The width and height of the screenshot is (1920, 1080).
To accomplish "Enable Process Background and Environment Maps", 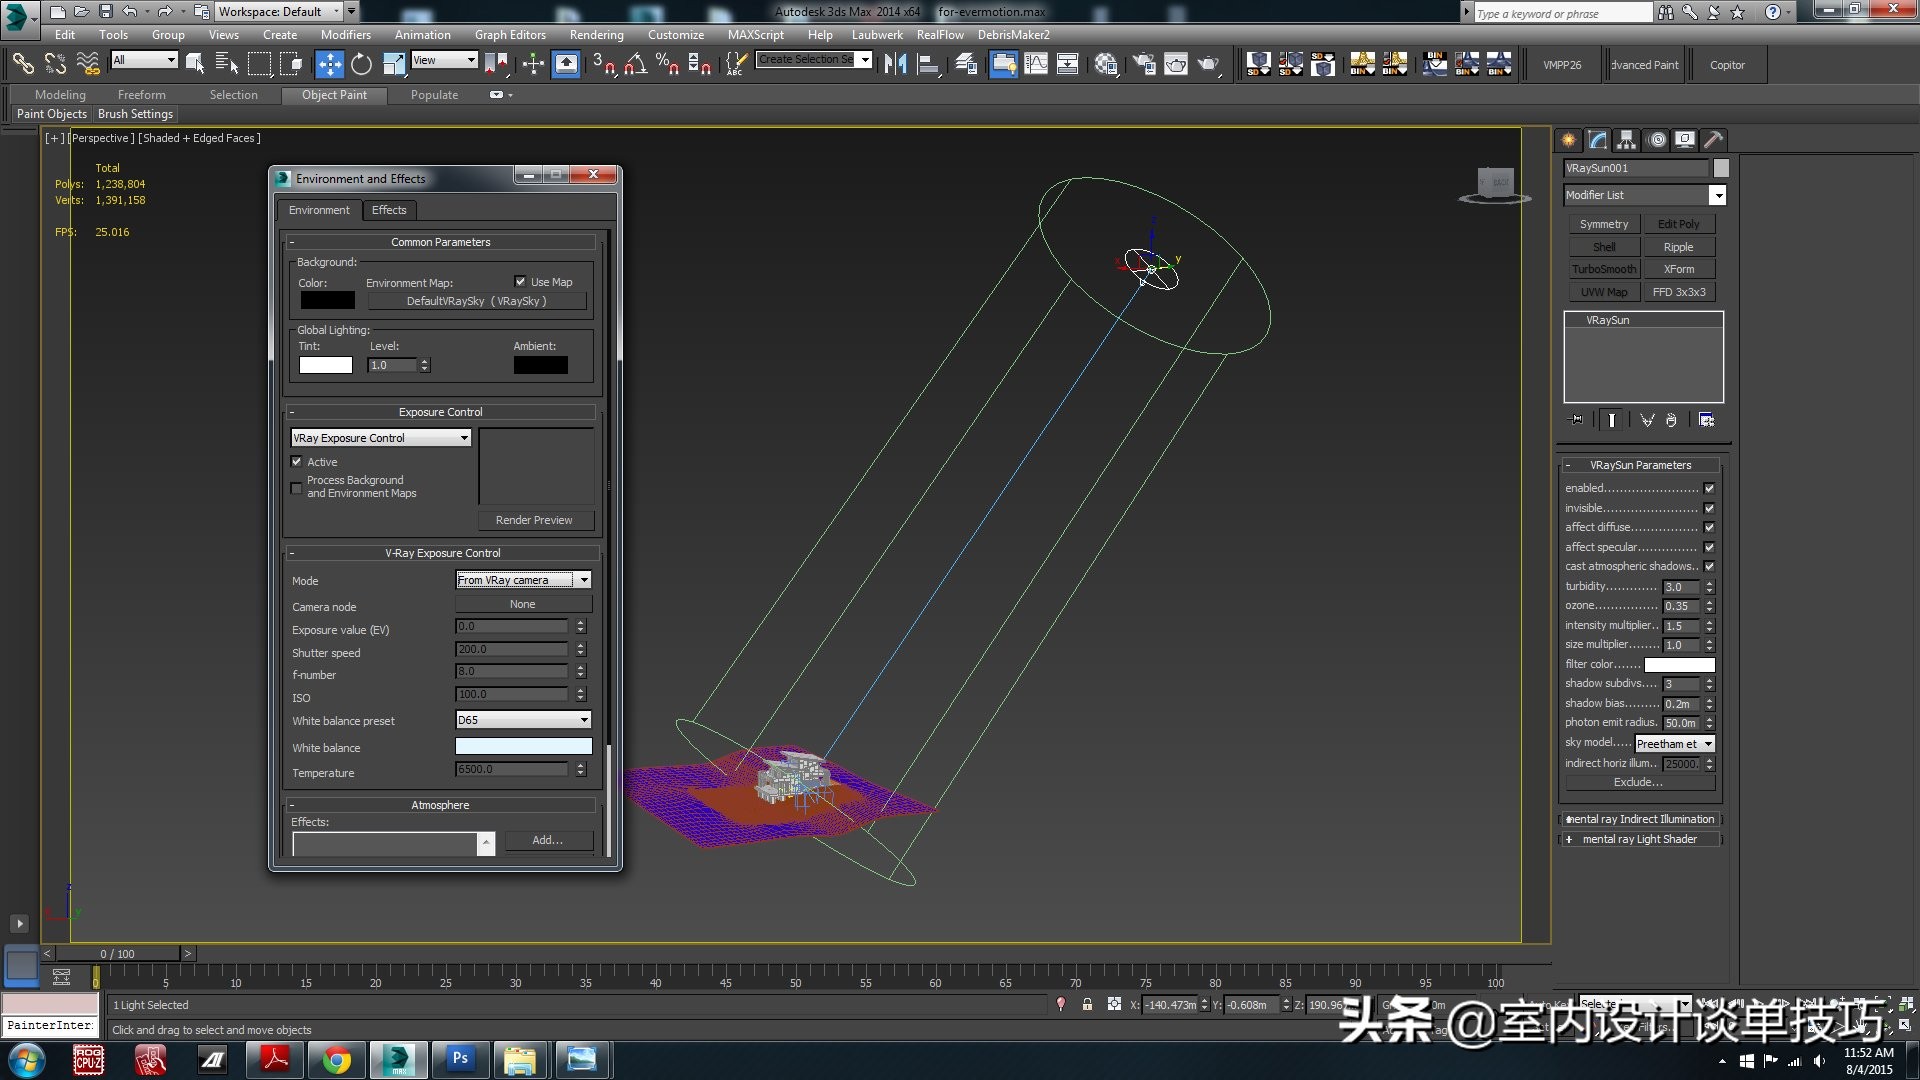I will click(x=297, y=487).
